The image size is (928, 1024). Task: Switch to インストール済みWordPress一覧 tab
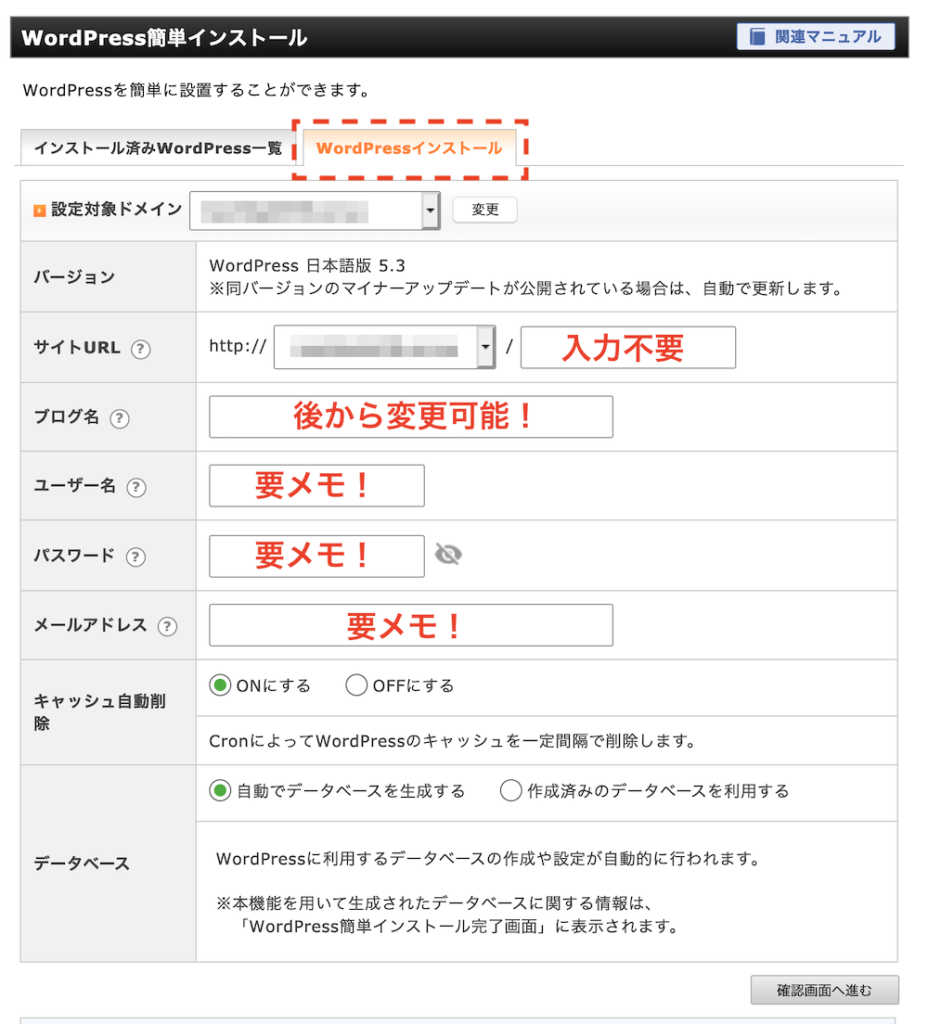click(x=157, y=148)
